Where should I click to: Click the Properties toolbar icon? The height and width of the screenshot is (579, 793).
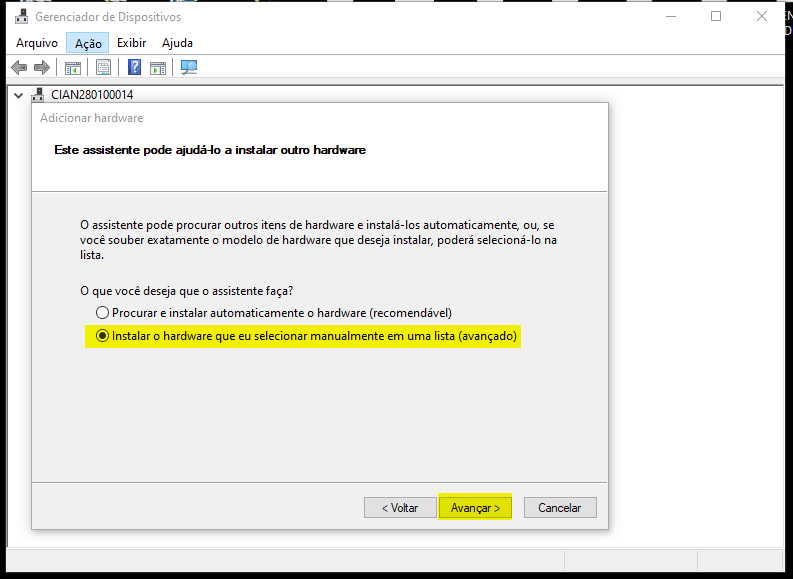(103, 68)
